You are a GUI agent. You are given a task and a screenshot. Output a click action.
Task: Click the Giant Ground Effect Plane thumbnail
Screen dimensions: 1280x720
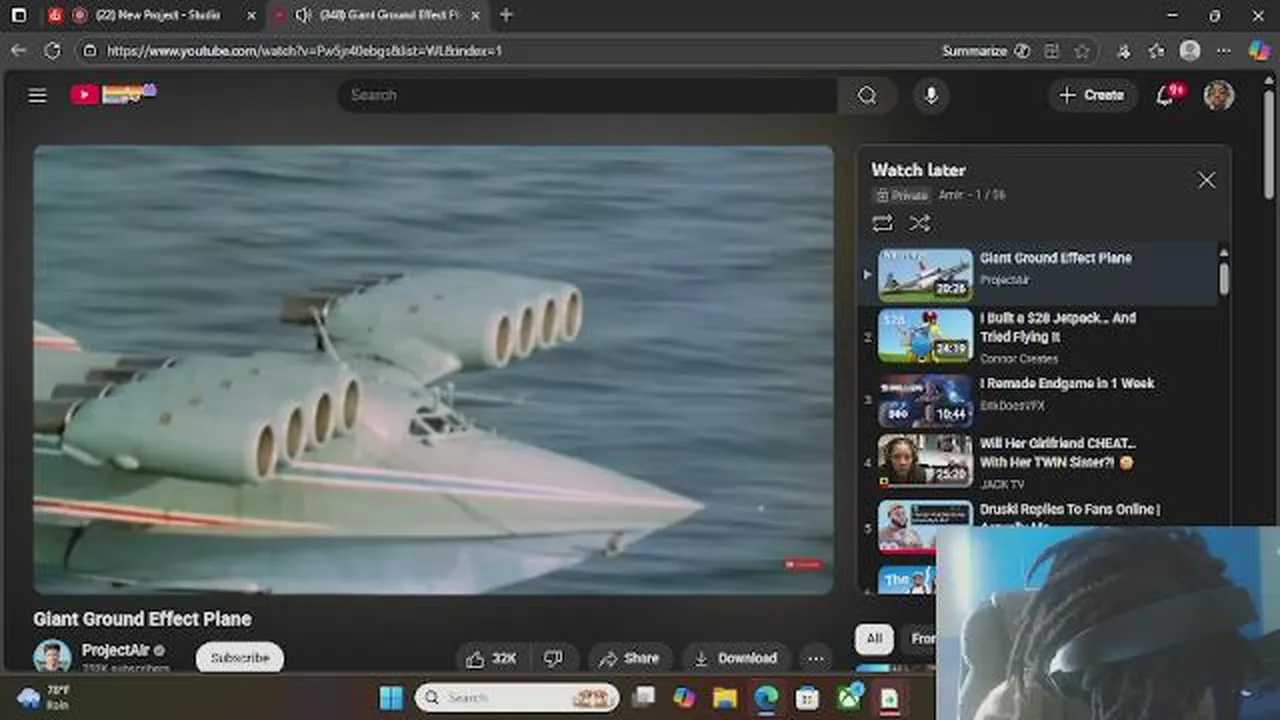click(x=925, y=275)
